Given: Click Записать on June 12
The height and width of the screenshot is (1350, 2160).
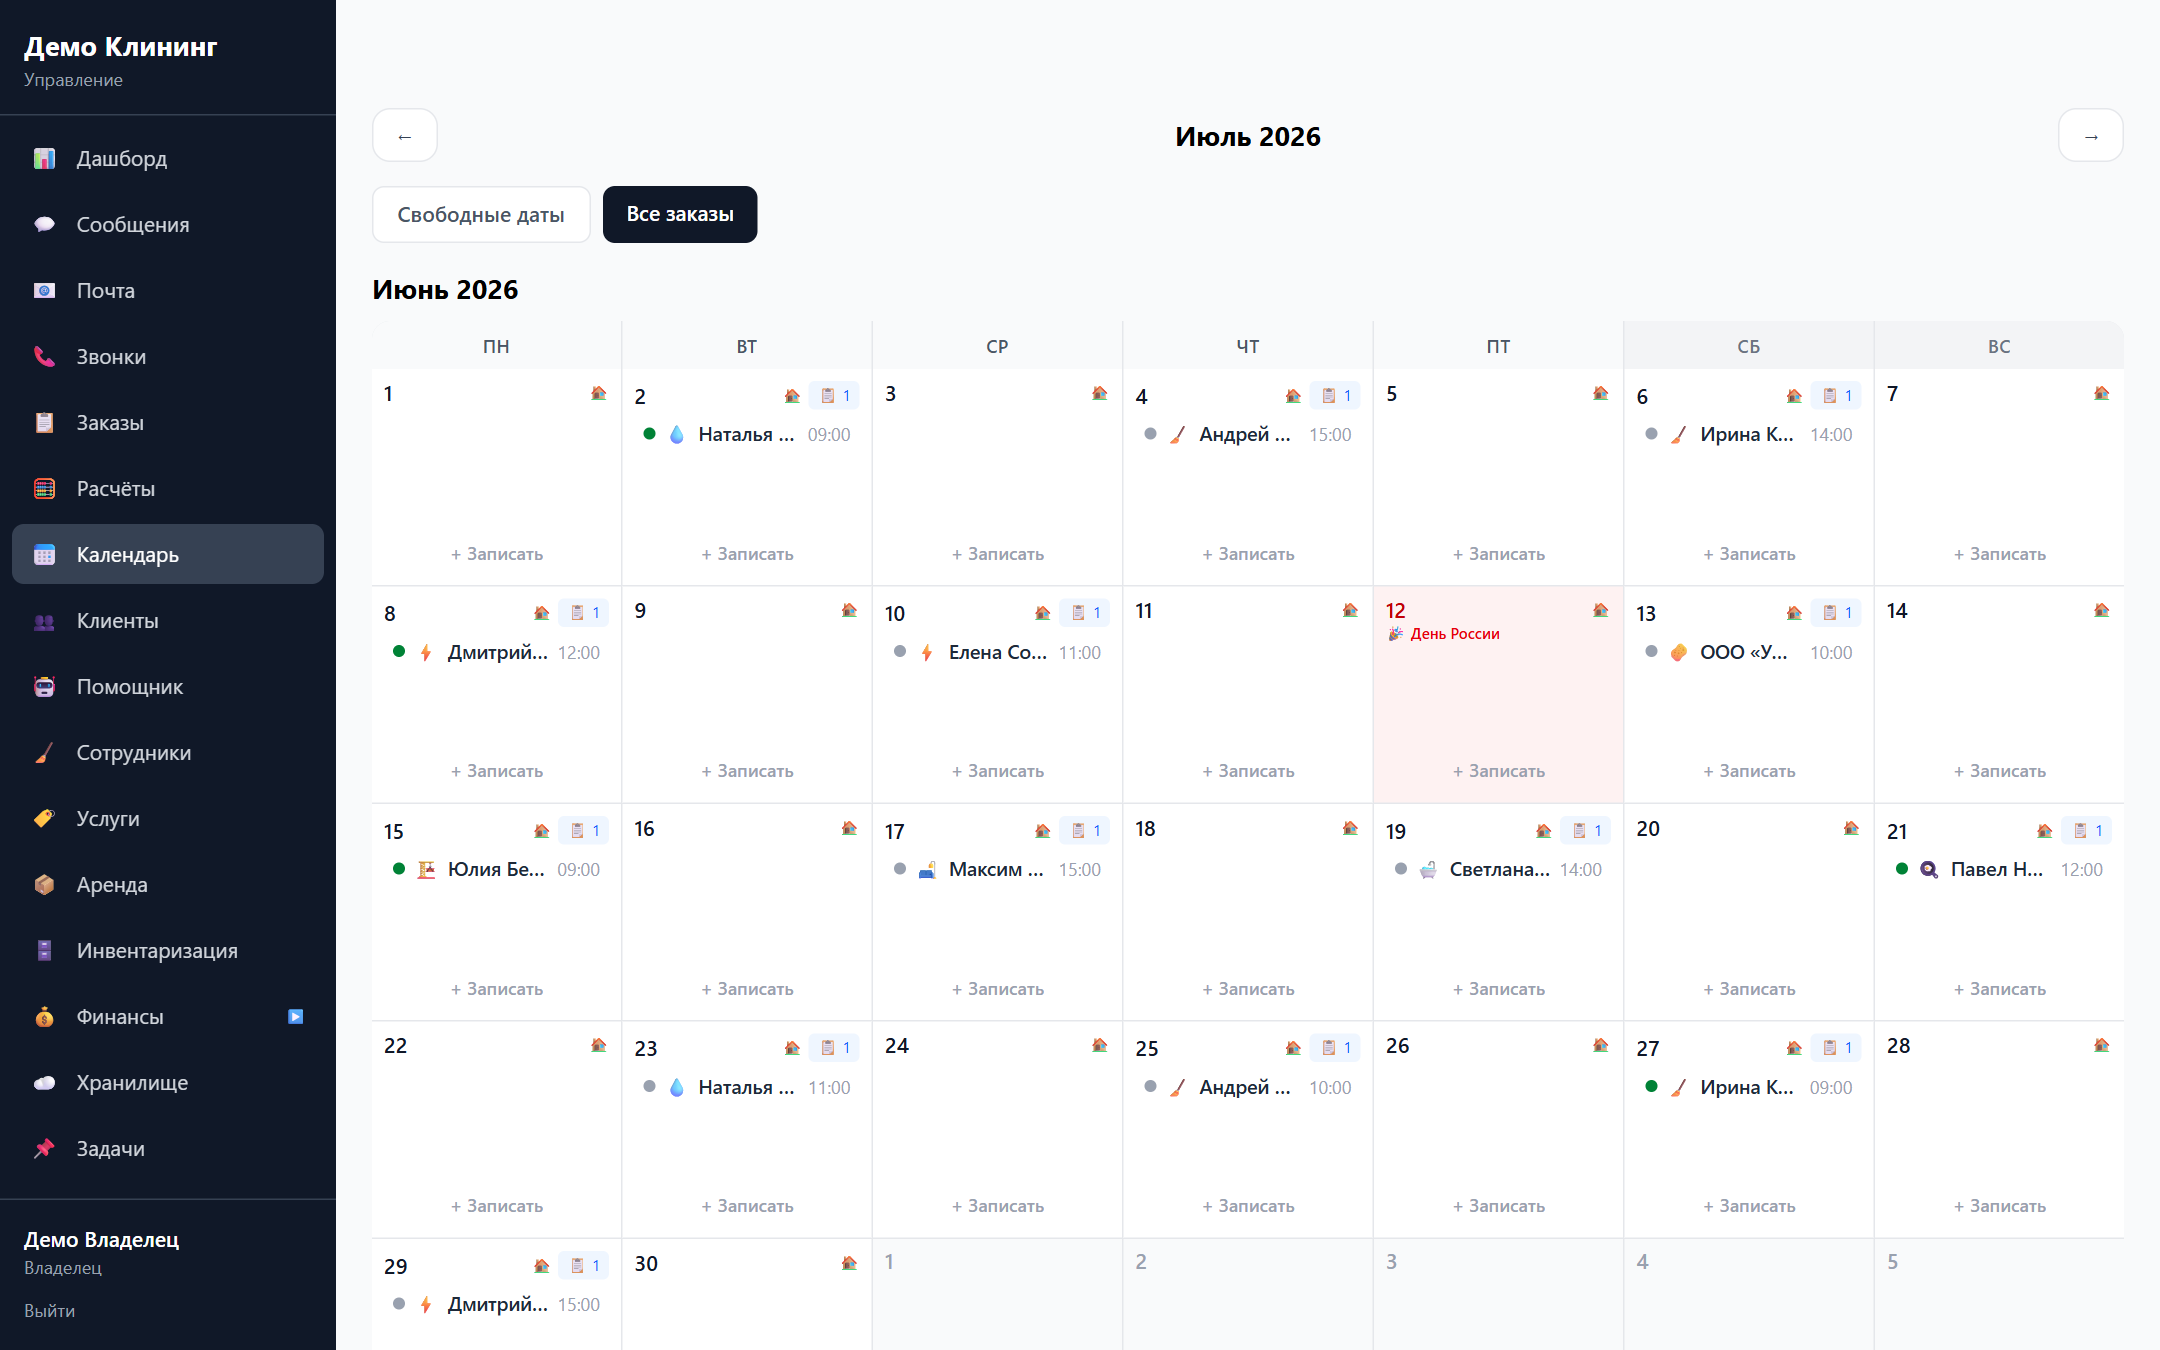Looking at the screenshot, I should 1499,771.
